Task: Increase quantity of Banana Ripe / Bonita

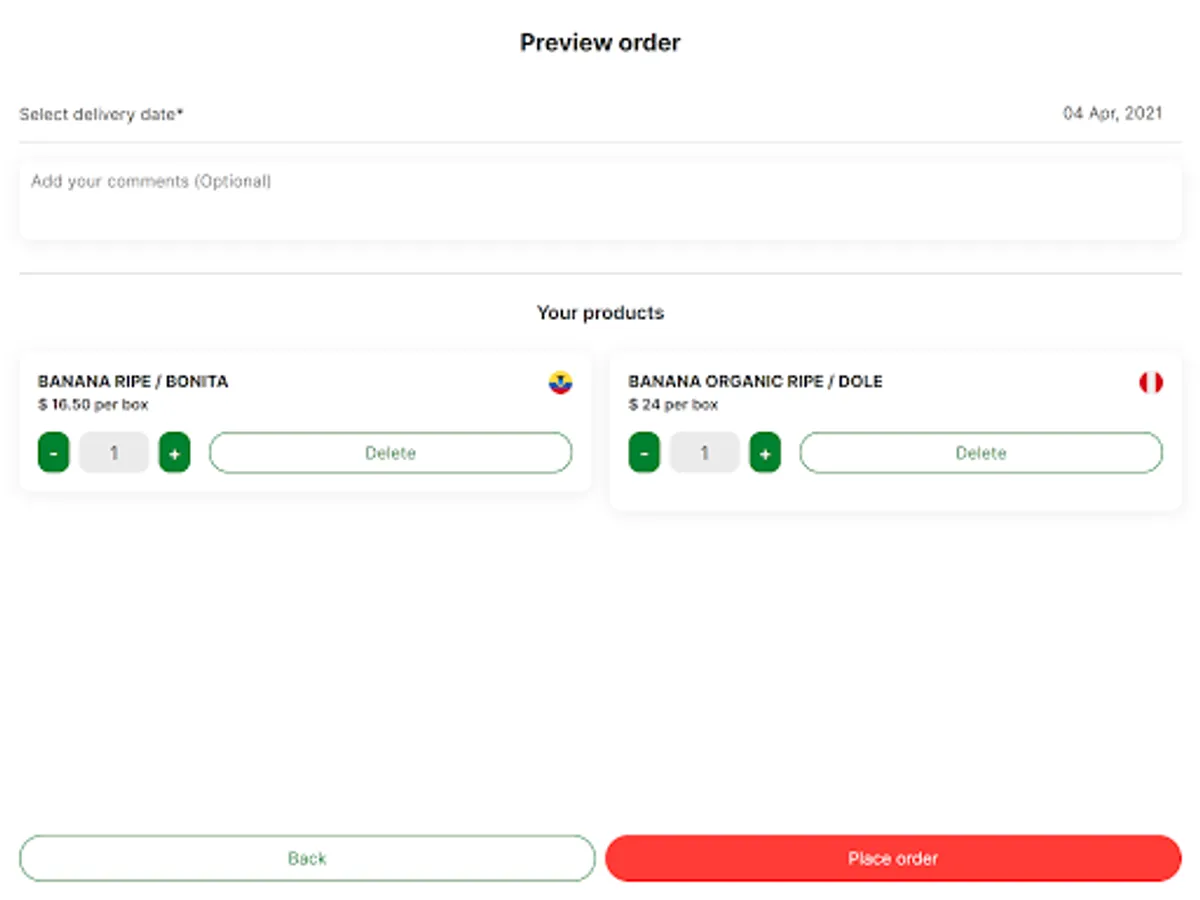Action: [174, 453]
